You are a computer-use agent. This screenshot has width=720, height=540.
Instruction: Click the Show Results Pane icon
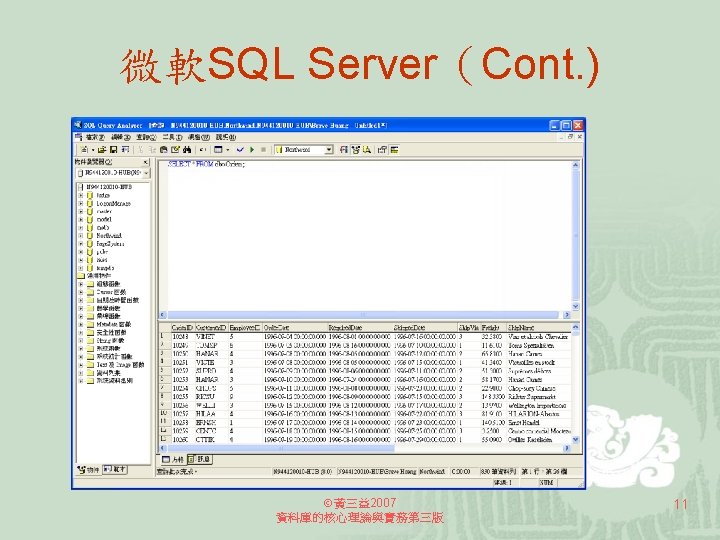pos(394,150)
